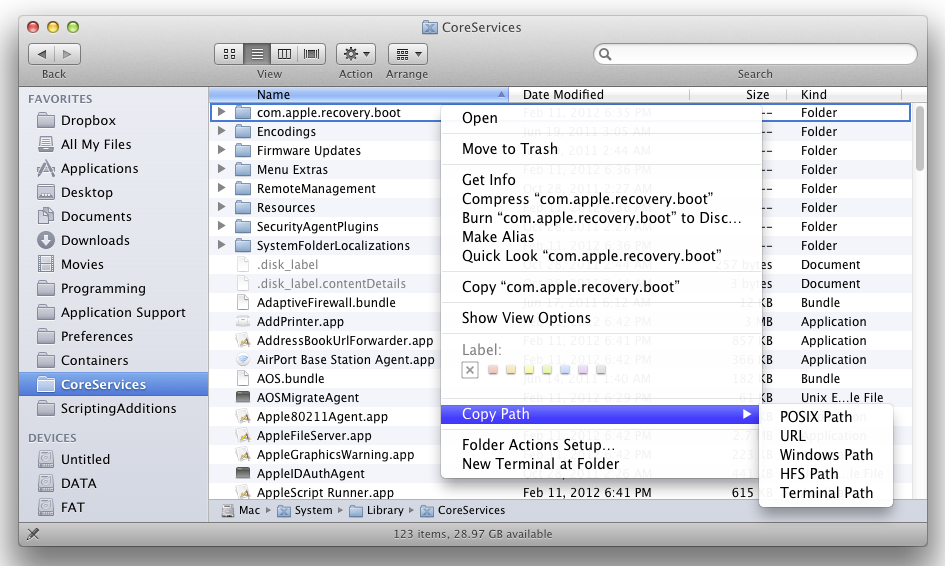Expand the SystemFolderLocalizations folder
Viewport: 945px width, 566px height.
pyautogui.click(x=221, y=245)
